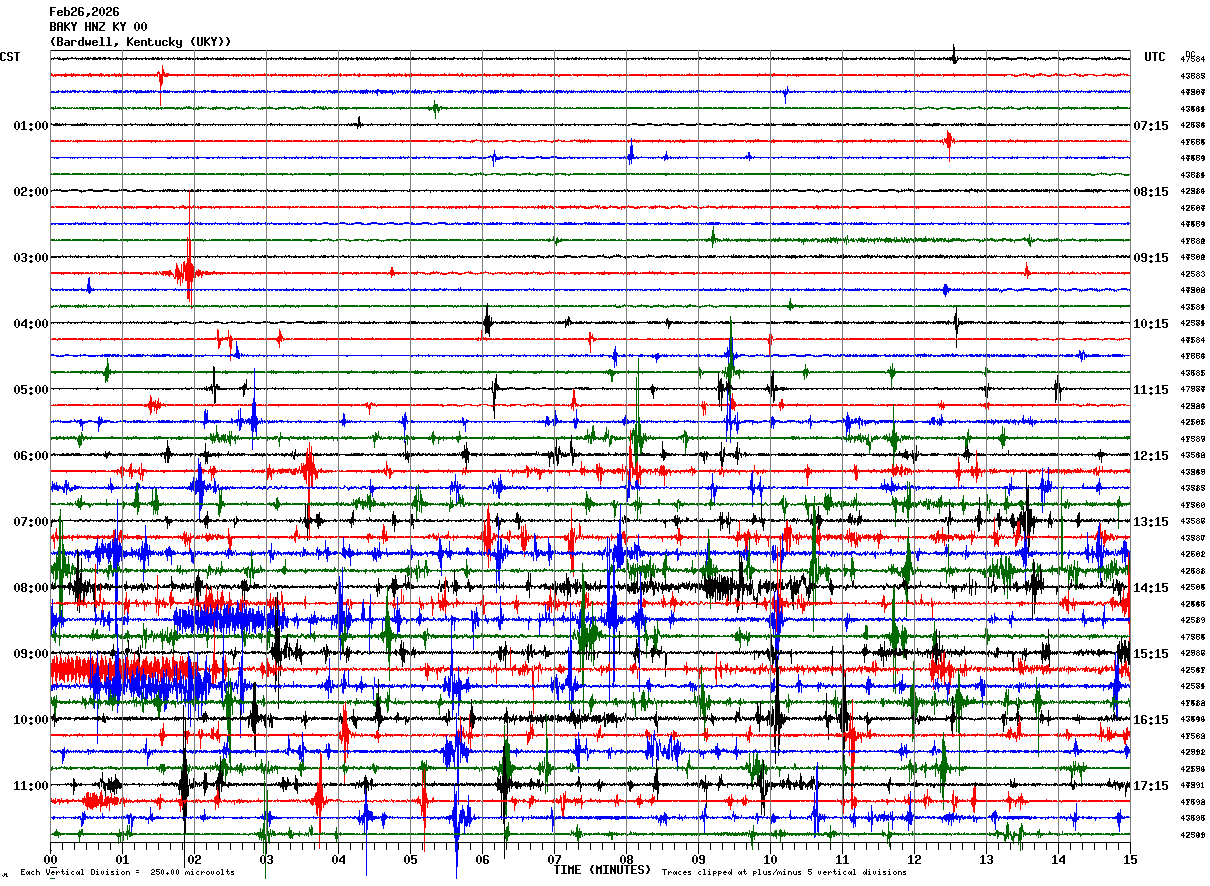Click the location text Bardwell, Kentucky (UKY)
The width and height of the screenshot is (1210, 886).
coord(141,42)
